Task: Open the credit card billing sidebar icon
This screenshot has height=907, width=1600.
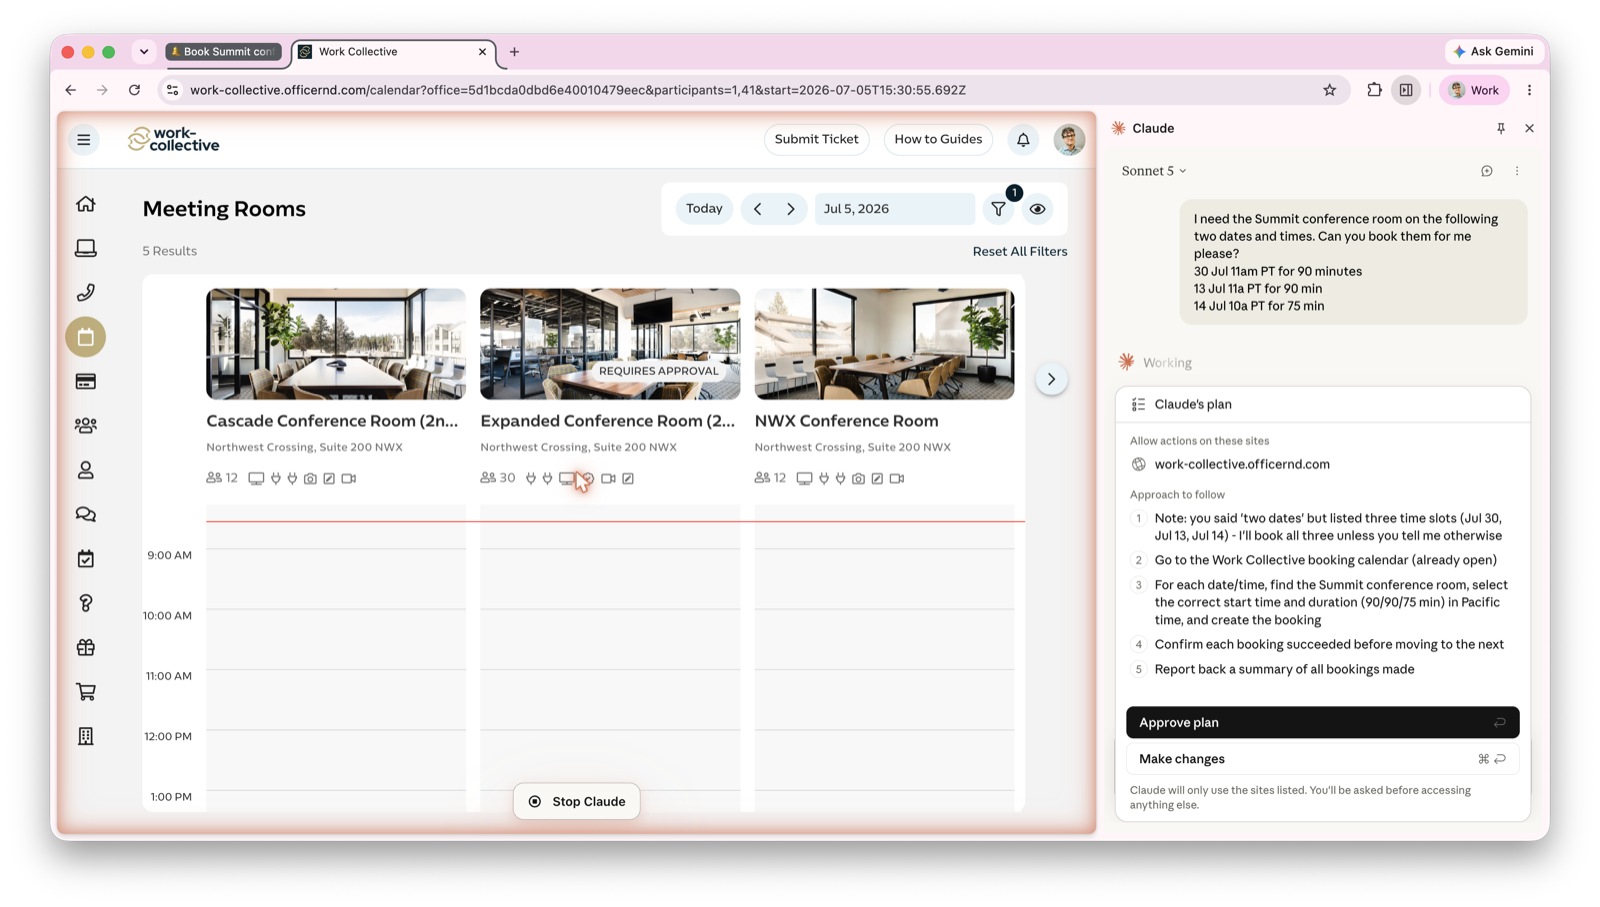Action: [x=86, y=381]
